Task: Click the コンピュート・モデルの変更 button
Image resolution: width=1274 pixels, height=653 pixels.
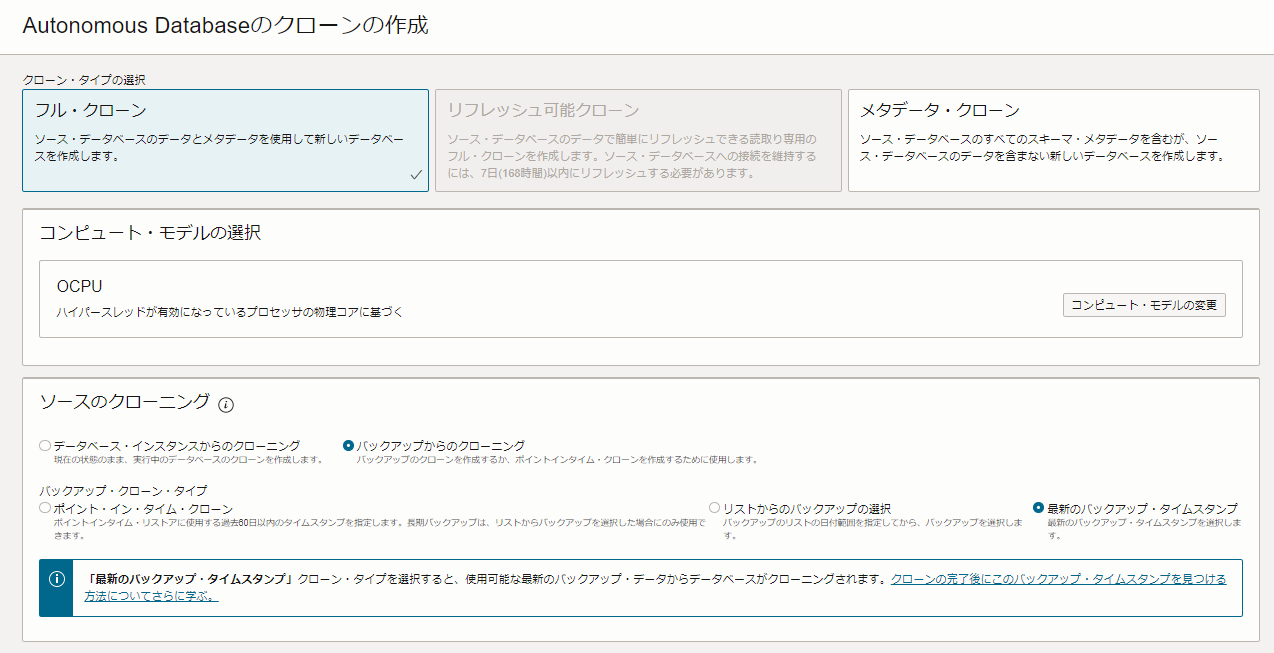Action: [1144, 306]
